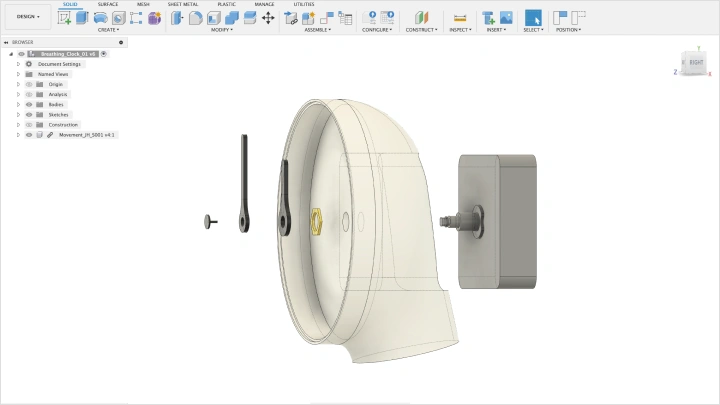Expand the Named Views folder
The image size is (720, 405).
coord(18,74)
